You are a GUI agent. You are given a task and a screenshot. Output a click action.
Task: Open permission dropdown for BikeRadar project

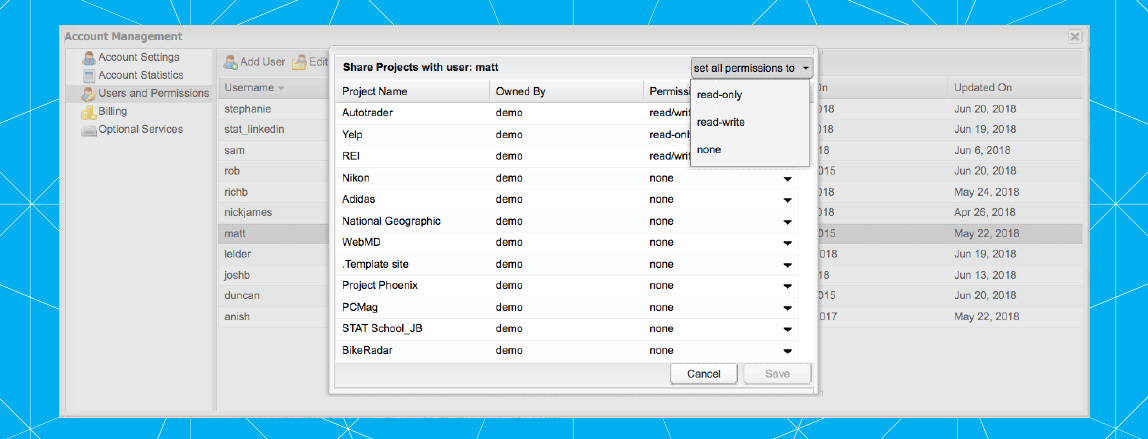(787, 351)
